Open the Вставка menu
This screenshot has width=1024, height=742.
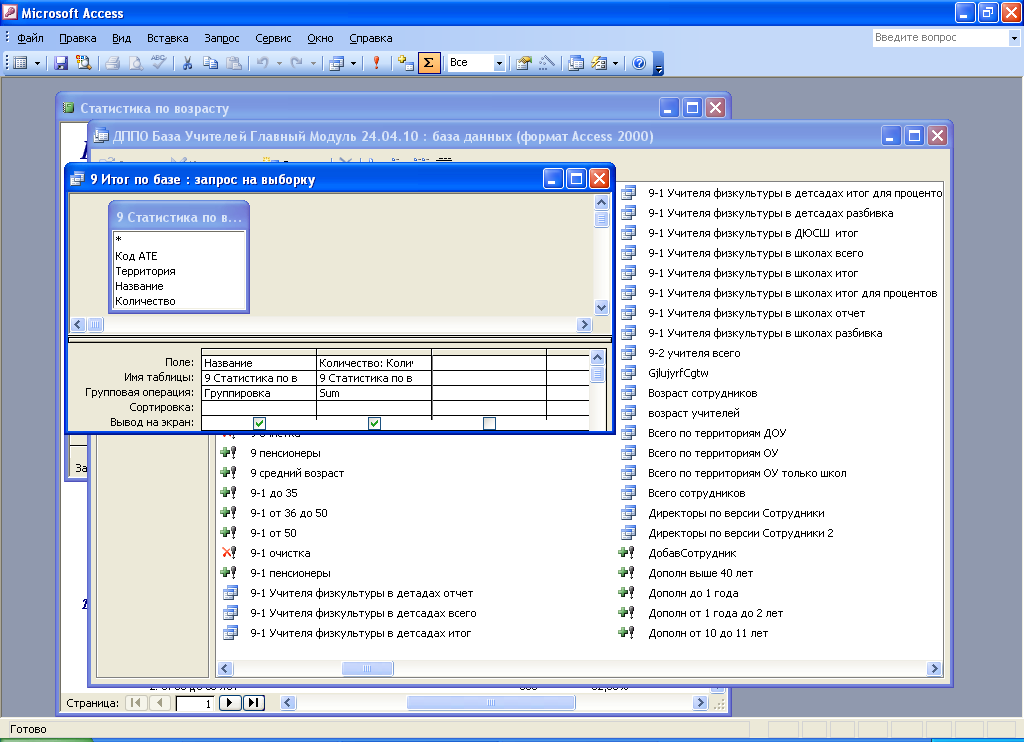pos(167,38)
